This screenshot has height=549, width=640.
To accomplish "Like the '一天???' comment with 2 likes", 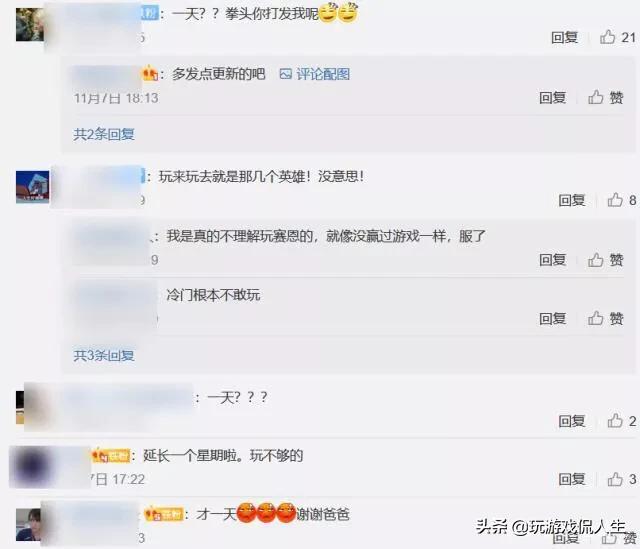I will pyautogui.click(x=615, y=420).
